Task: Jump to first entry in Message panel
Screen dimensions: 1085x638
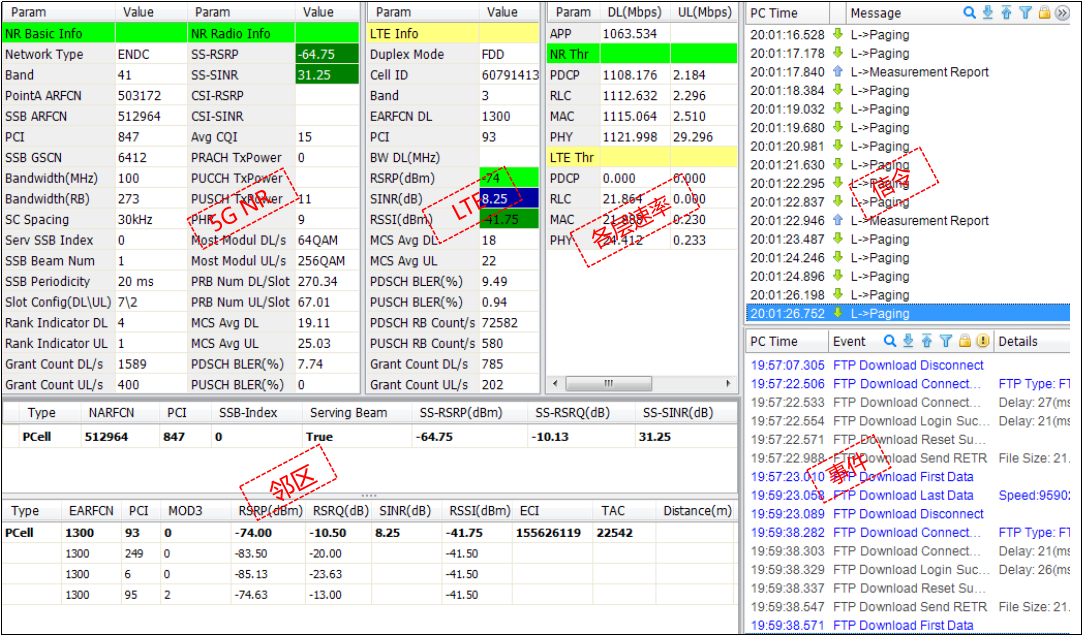Action: click(1007, 12)
